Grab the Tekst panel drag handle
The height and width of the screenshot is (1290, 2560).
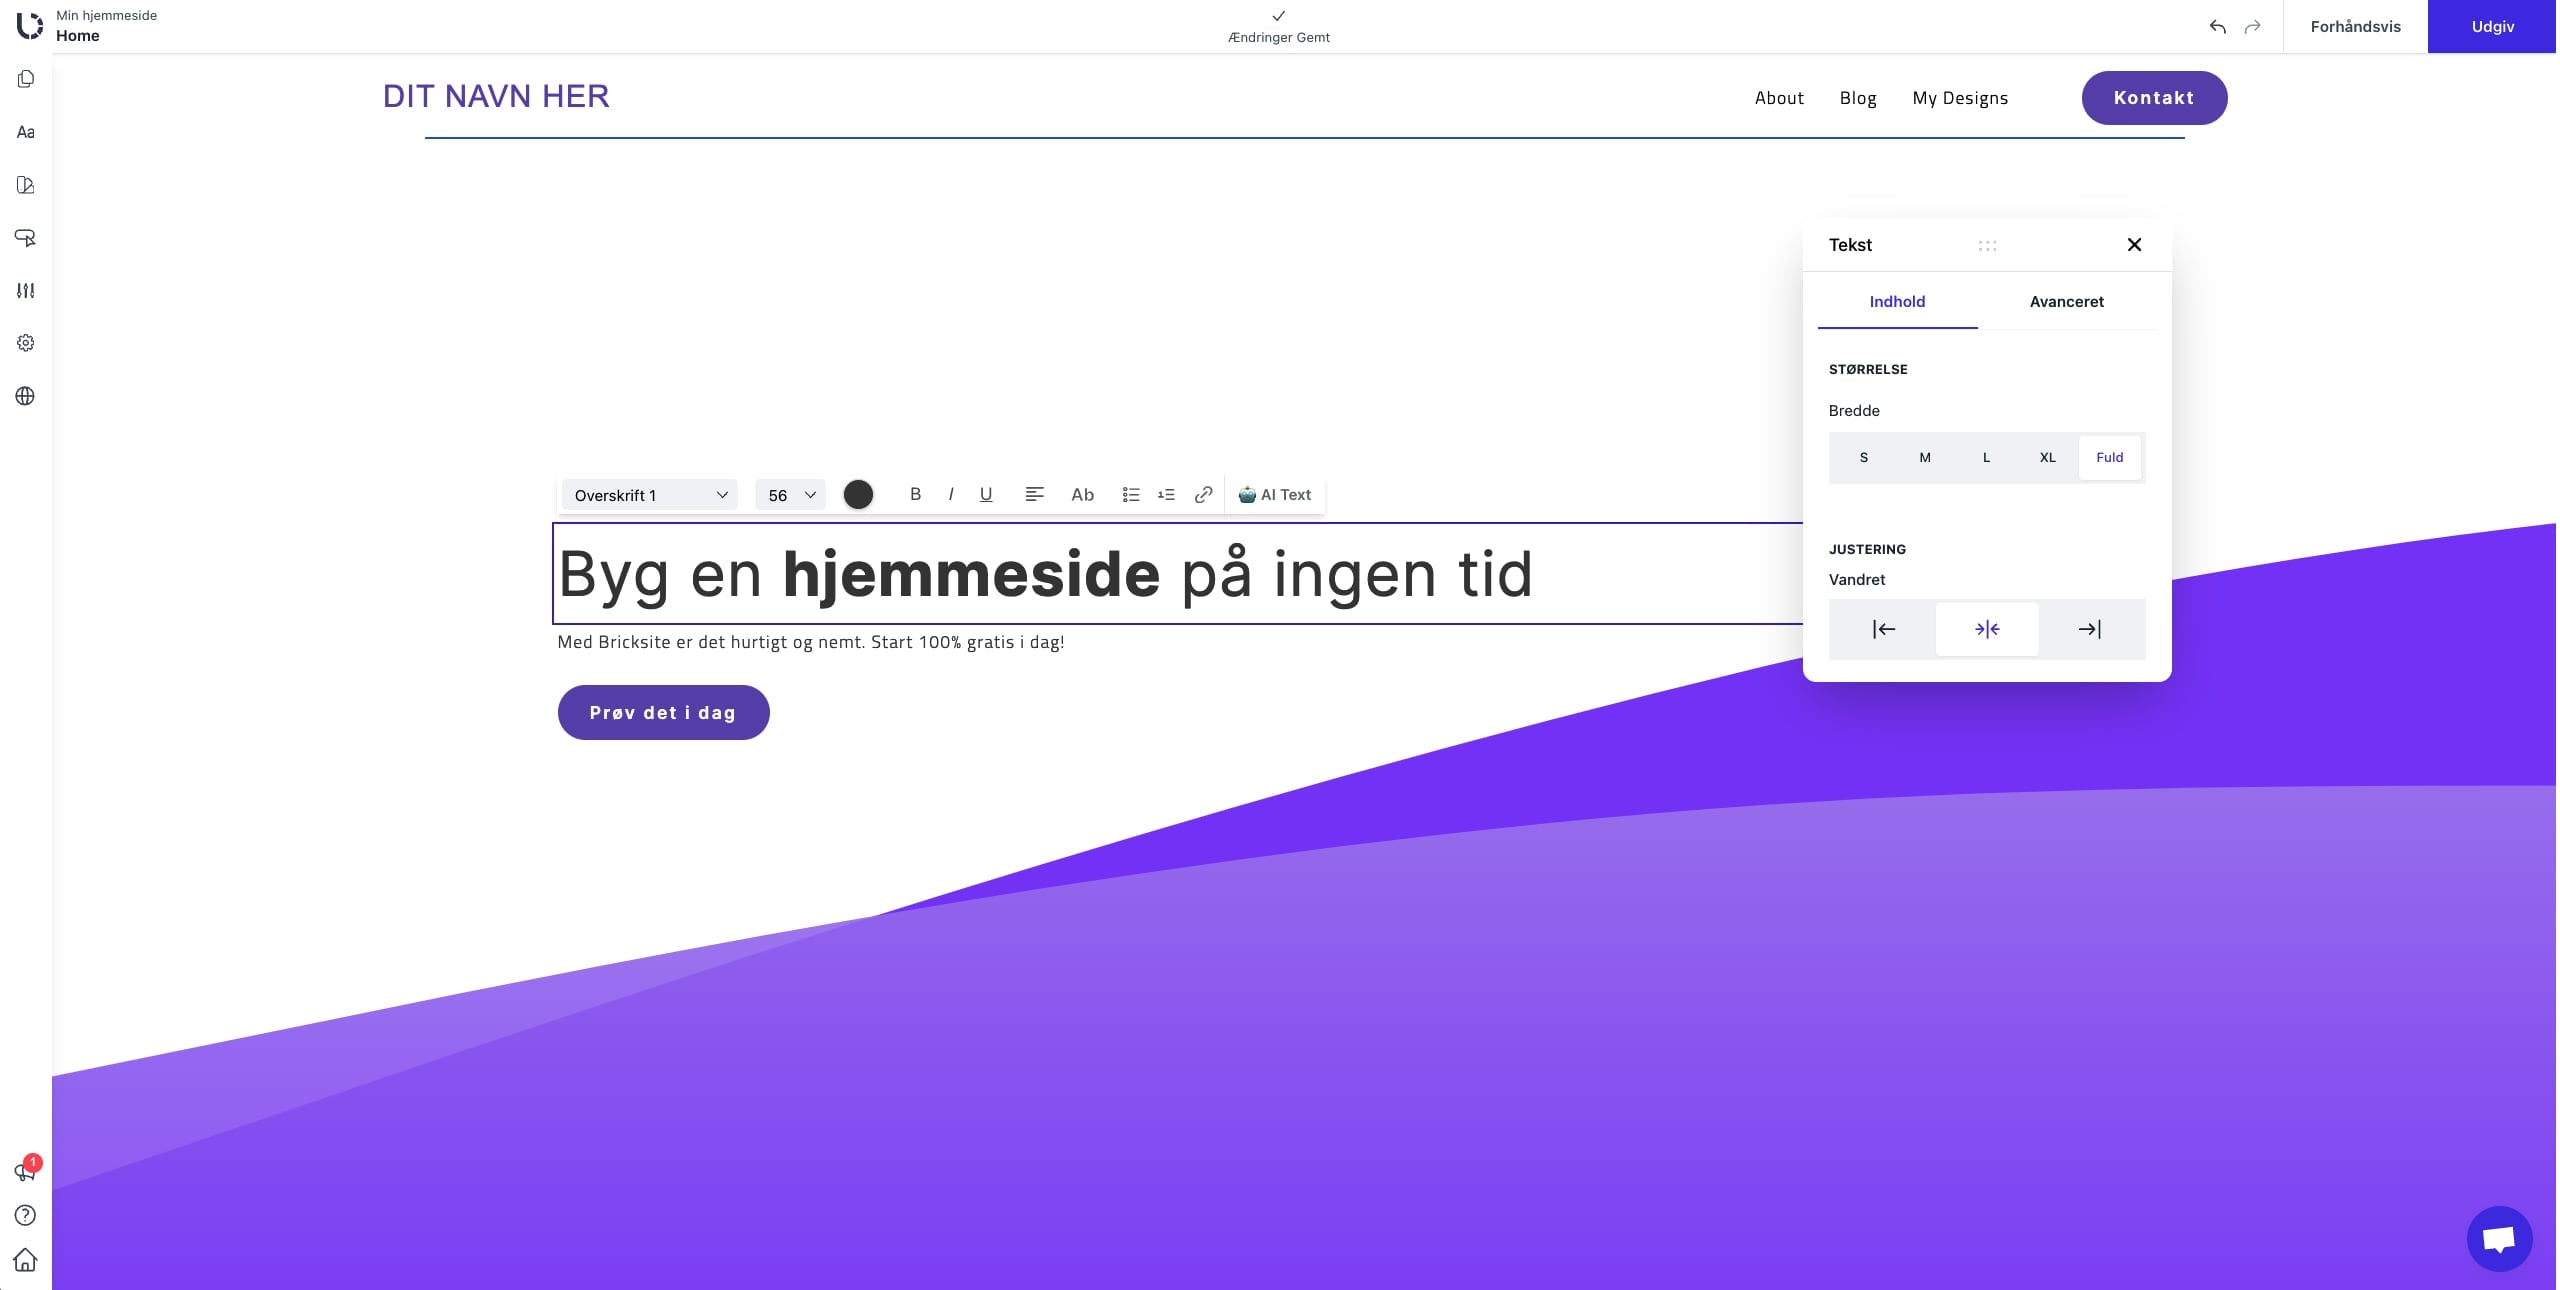pyautogui.click(x=1987, y=245)
